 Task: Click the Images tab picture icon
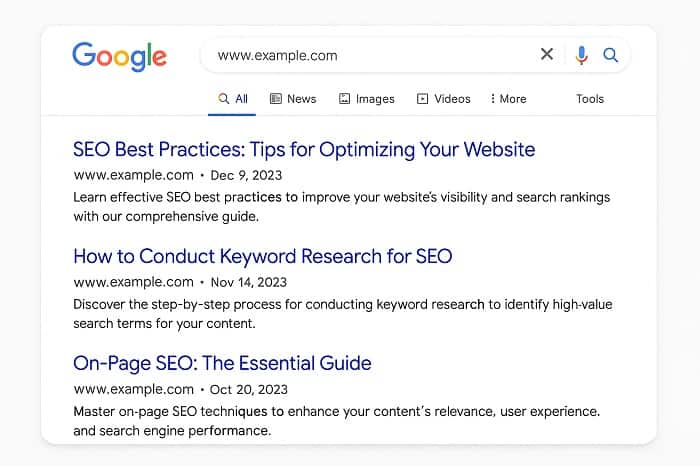344,99
